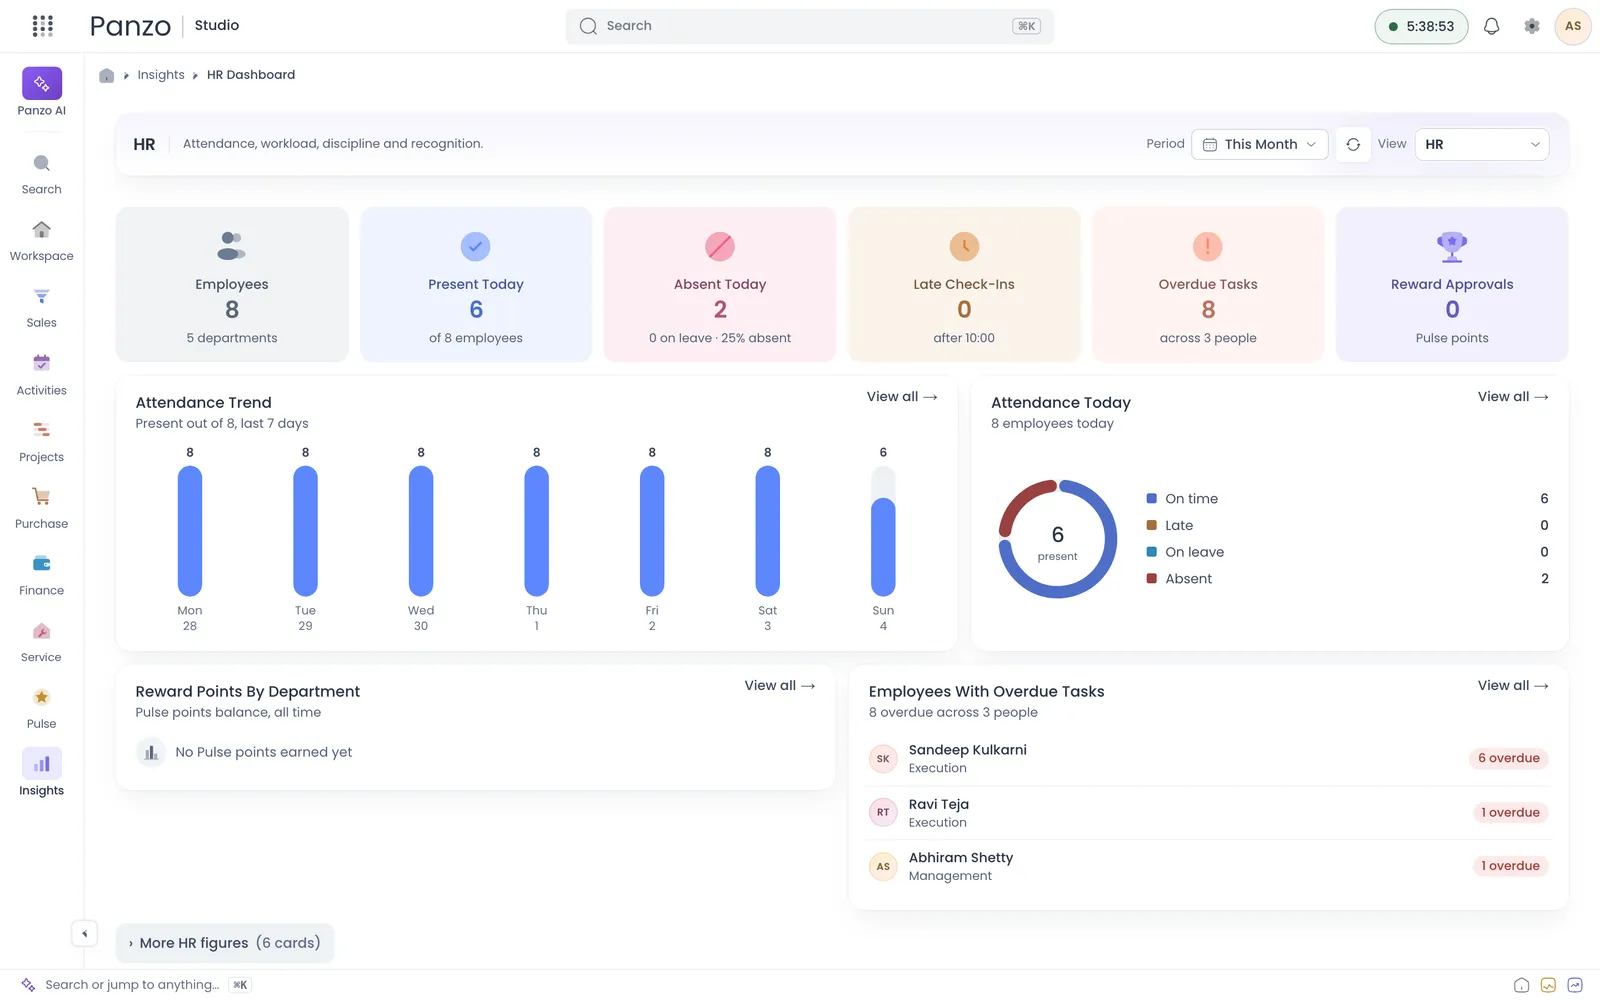The height and width of the screenshot is (1000, 1600).
Task: Click the Late Check-Ins clock icon
Action: tap(964, 246)
